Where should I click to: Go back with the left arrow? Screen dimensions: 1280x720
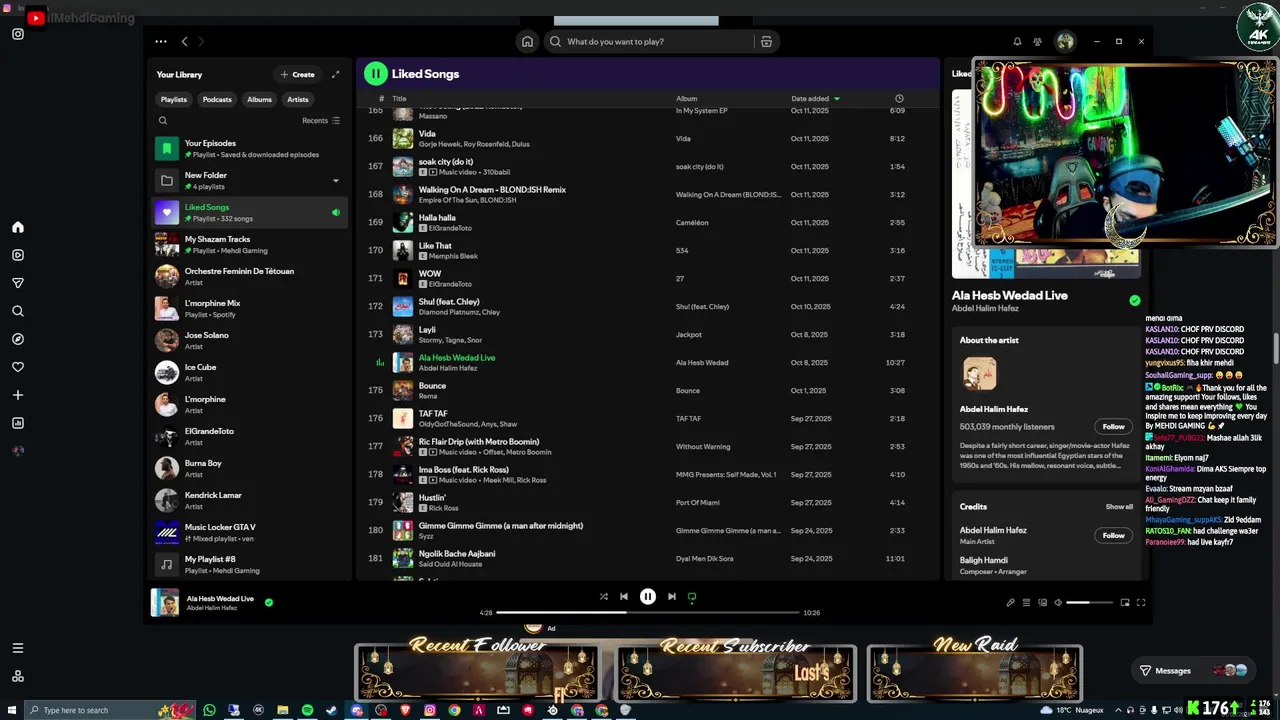point(184,42)
